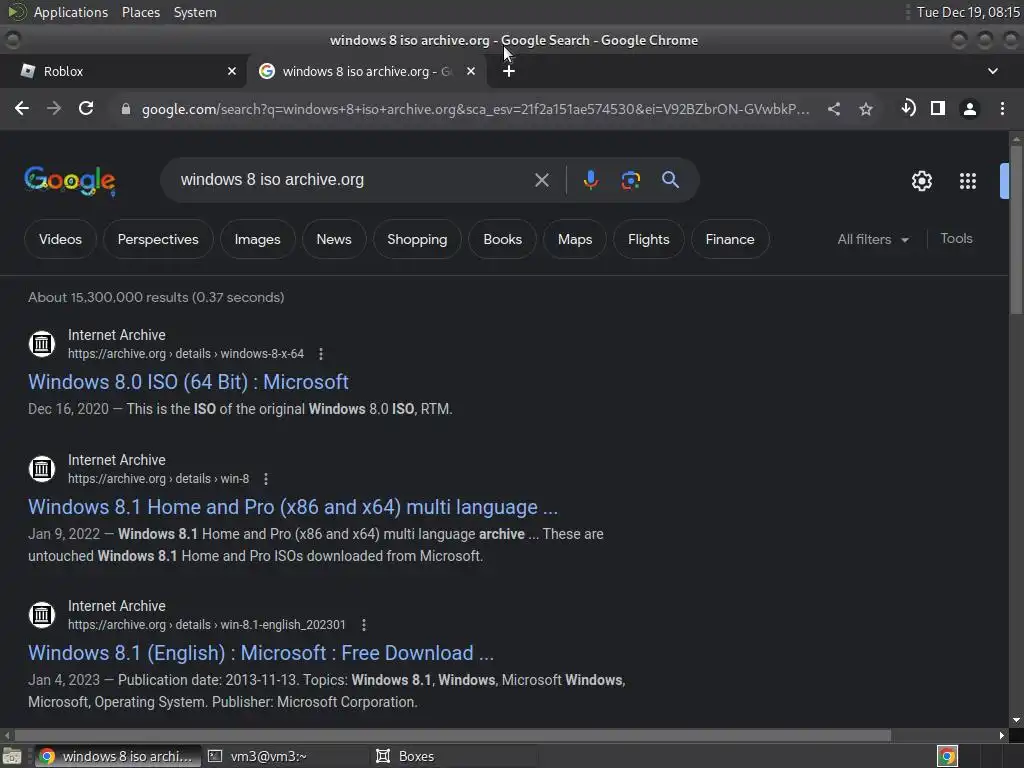Viewport: 1024px width, 768px height.
Task: Filter results by Flights
Action: pos(648,239)
